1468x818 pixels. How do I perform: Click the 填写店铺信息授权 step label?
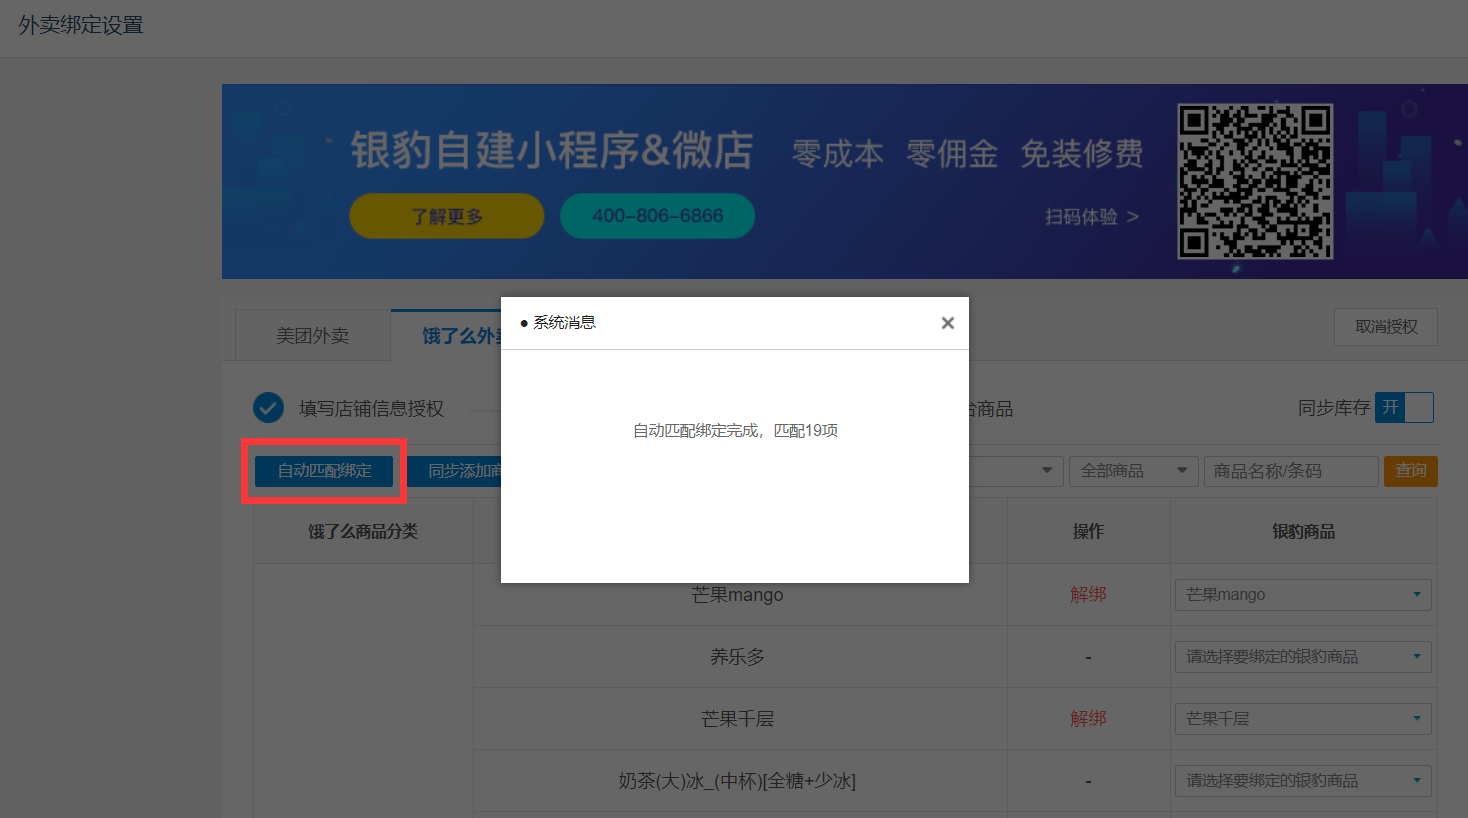[371, 409]
